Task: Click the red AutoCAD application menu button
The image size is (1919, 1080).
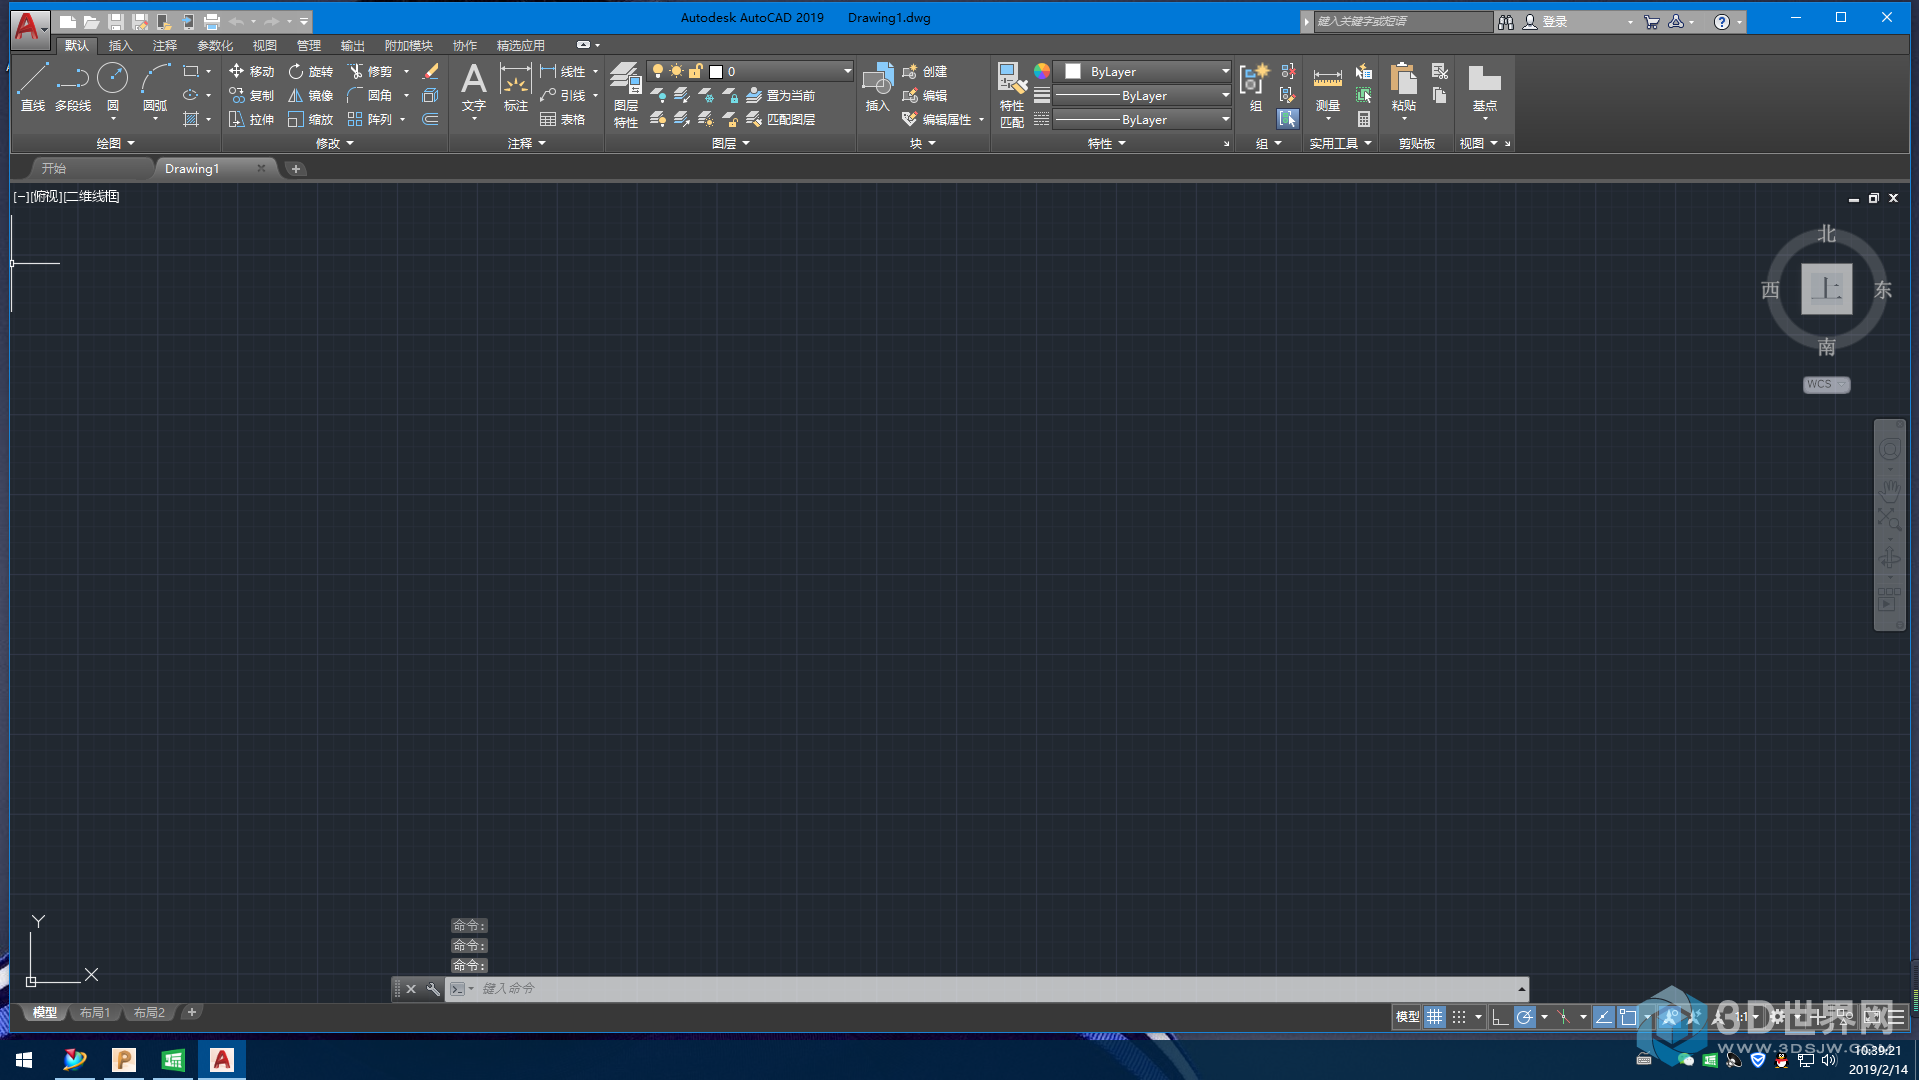Action: pyautogui.click(x=28, y=28)
